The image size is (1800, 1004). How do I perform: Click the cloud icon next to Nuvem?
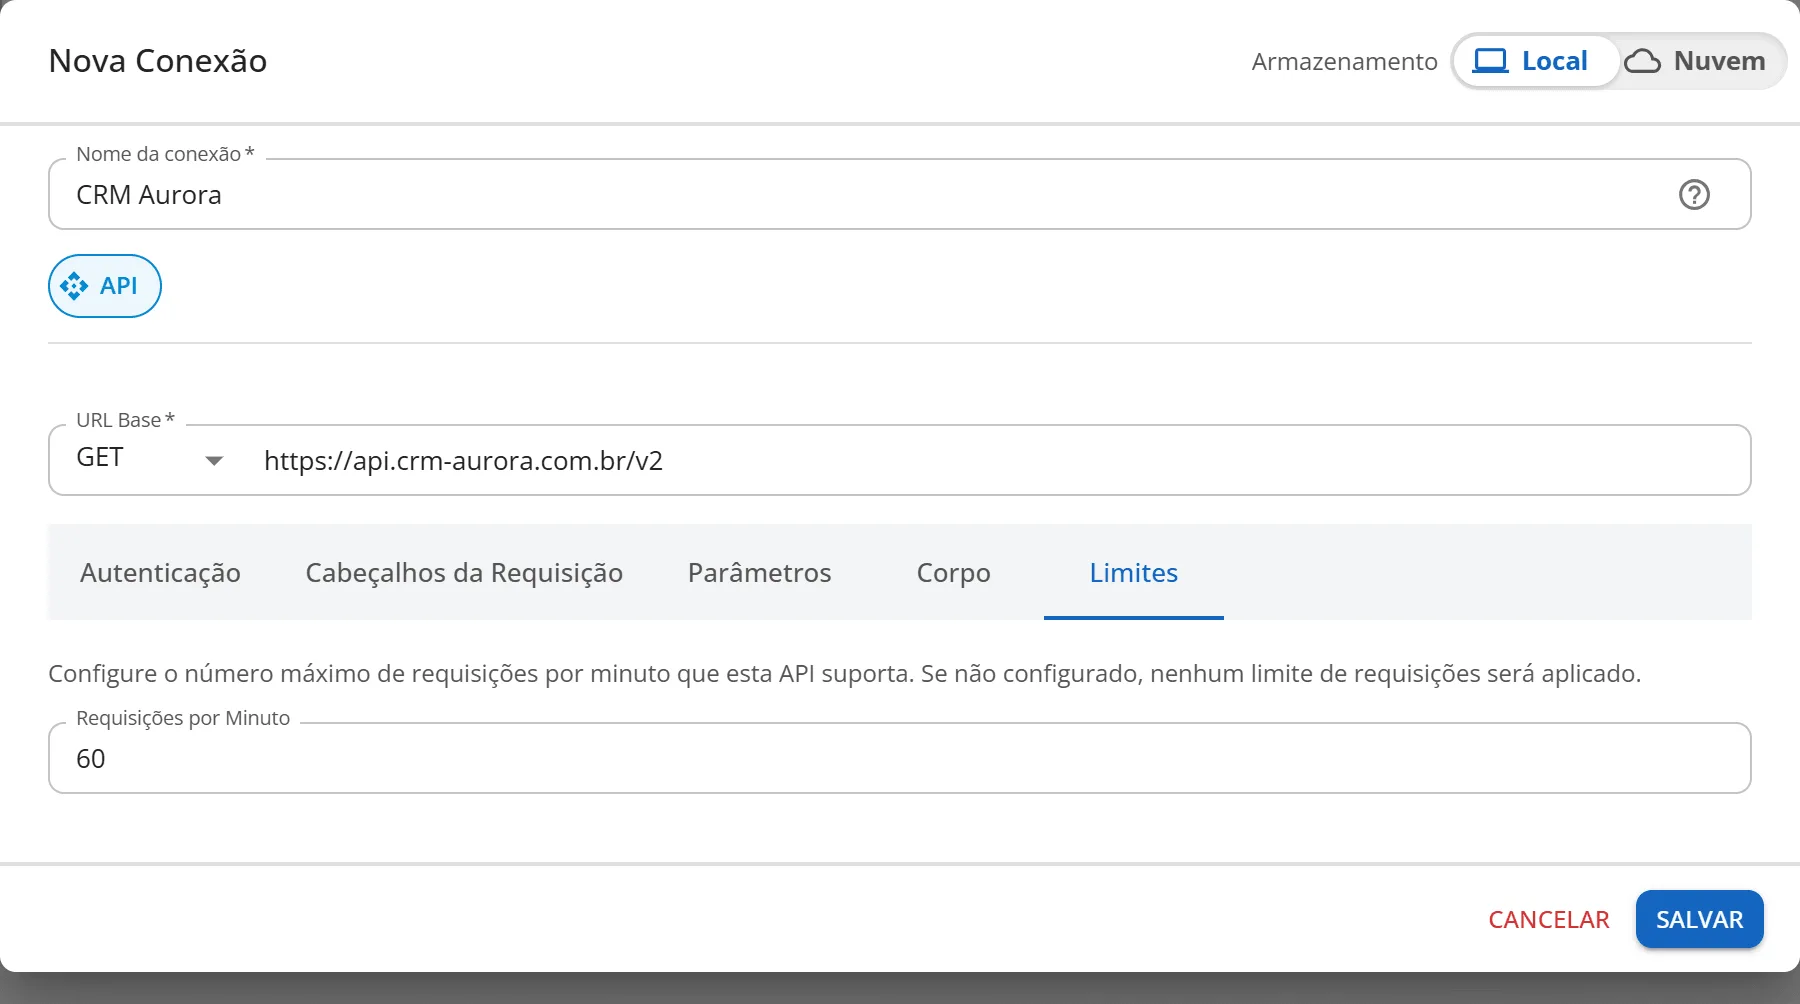pyautogui.click(x=1642, y=61)
